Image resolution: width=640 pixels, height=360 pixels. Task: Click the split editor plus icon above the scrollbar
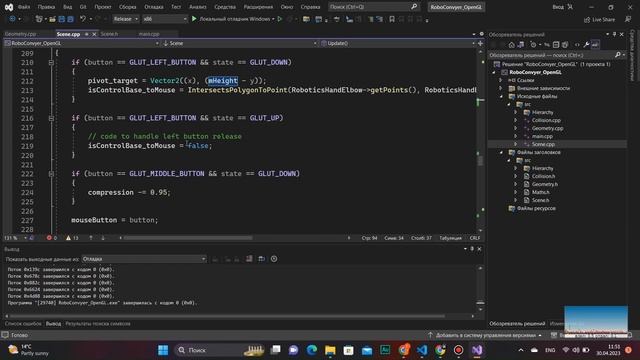(x=480, y=43)
